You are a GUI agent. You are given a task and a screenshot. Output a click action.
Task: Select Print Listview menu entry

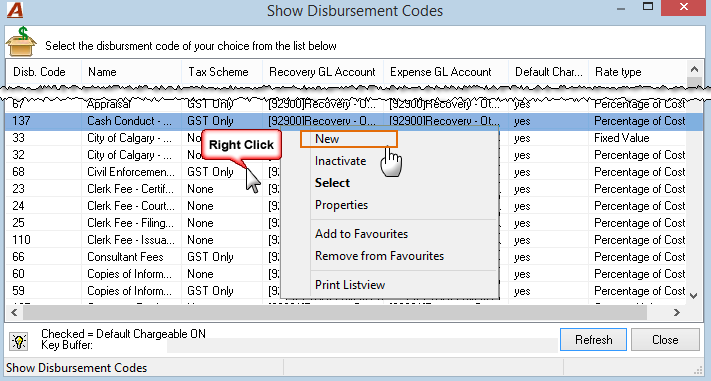(350, 285)
